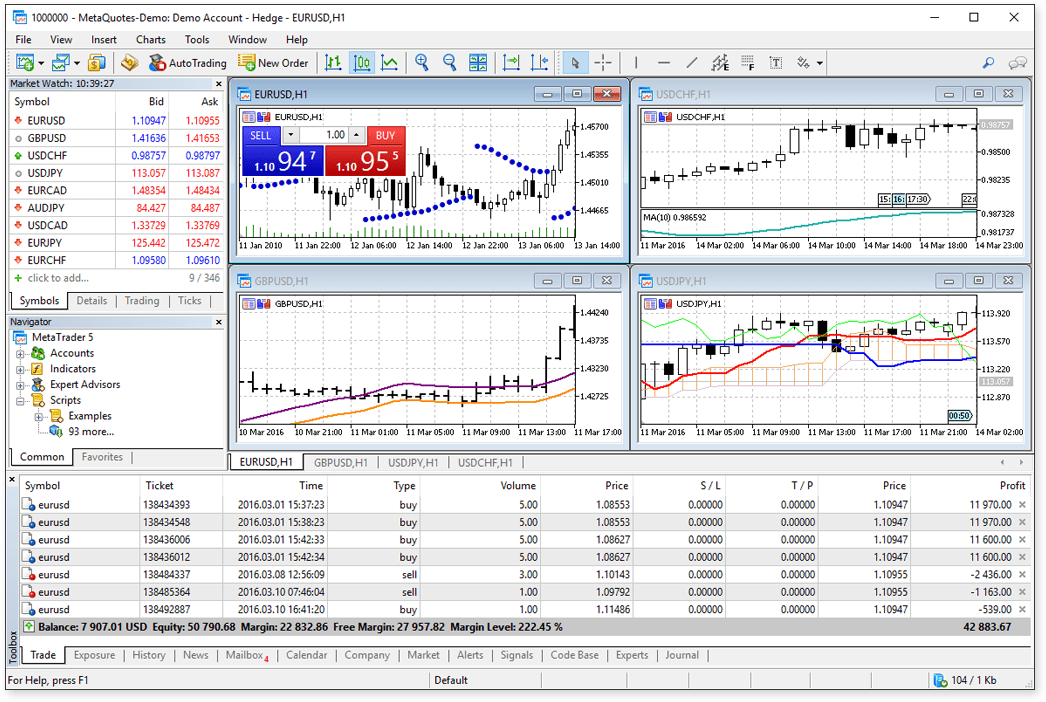Viewport: 1046px width, 702px height.
Task: Click the red BUY button
Action: point(386,135)
